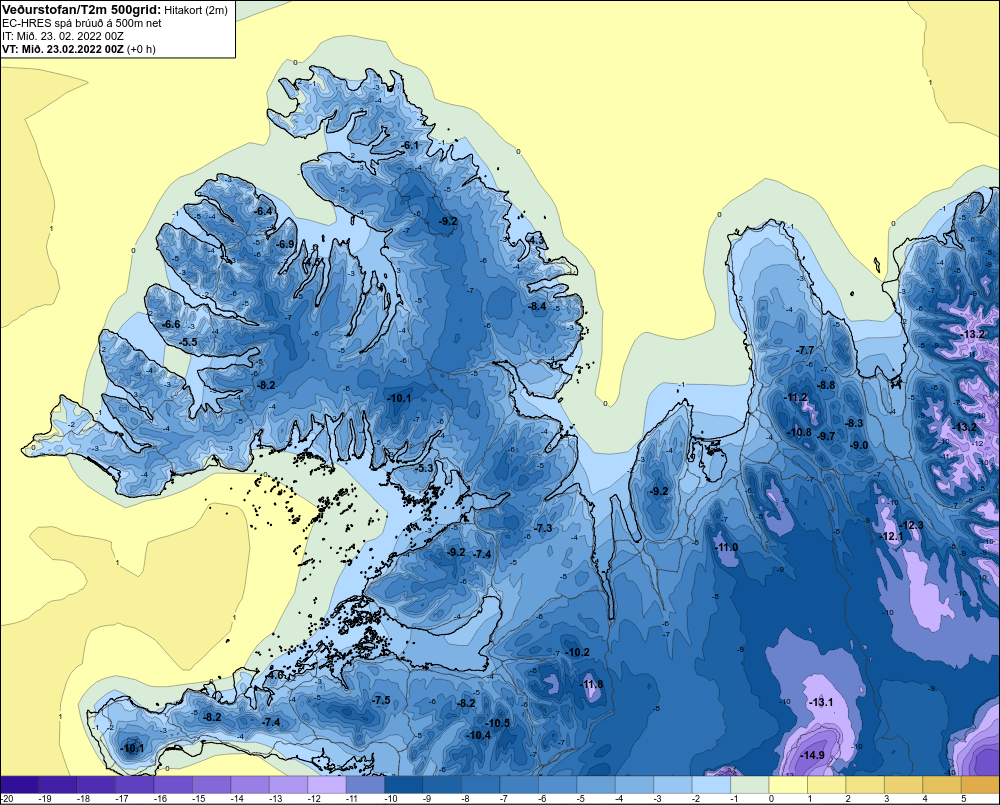
Task: Click the 'Hitakort (2m)' label in header
Action: pyautogui.click(x=196, y=10)
